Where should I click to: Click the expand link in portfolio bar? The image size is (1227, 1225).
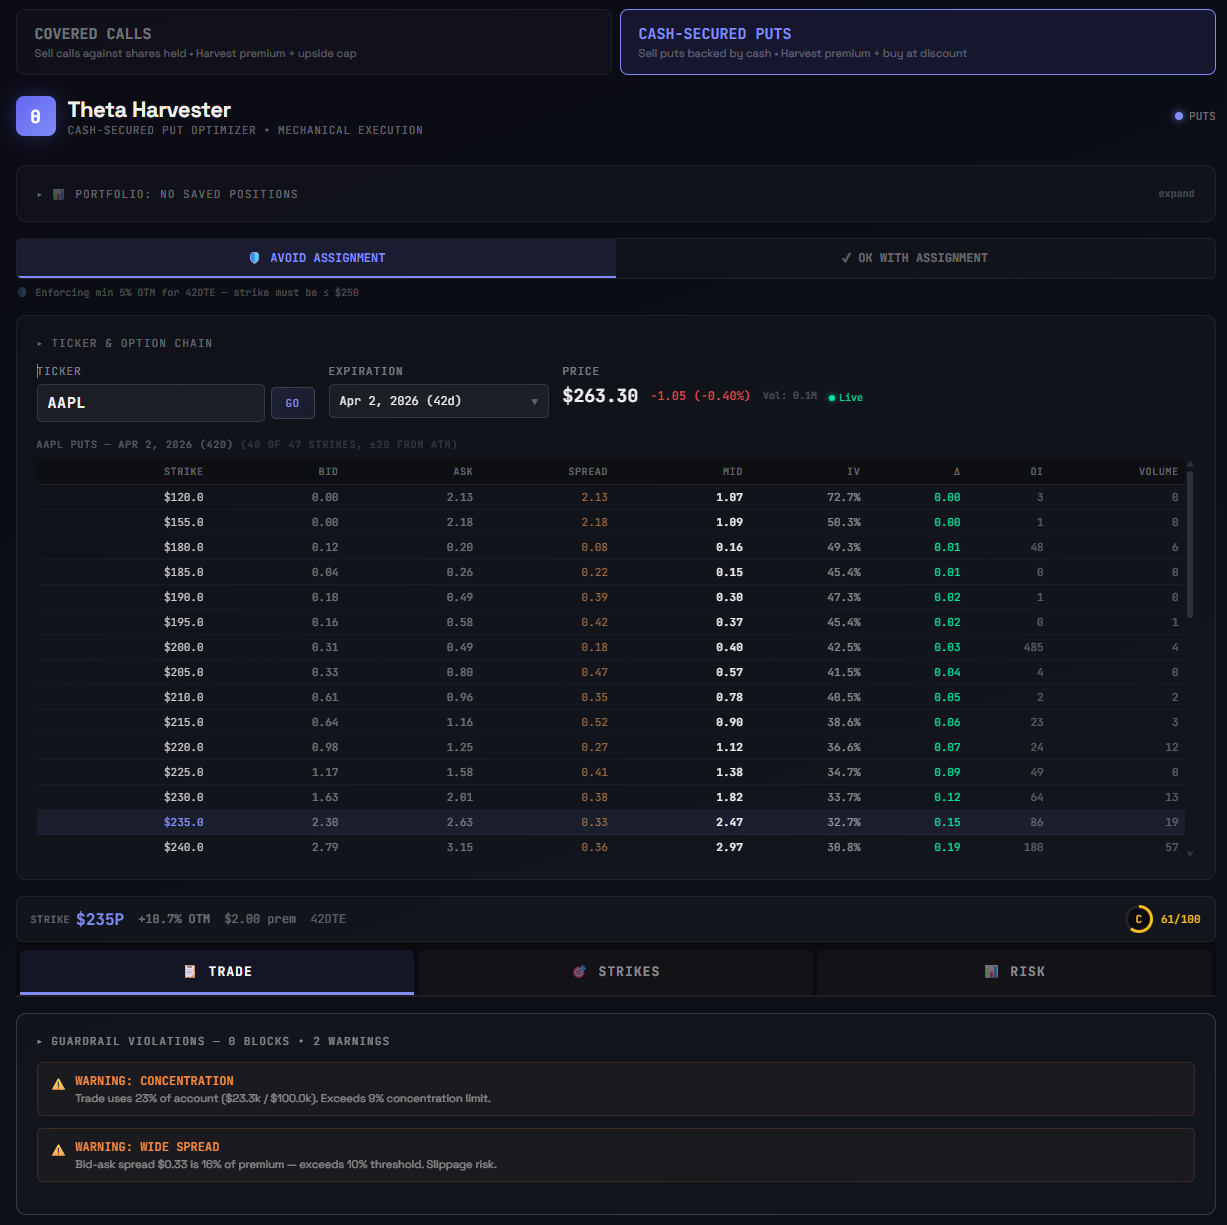click(x=1176, y=194)
